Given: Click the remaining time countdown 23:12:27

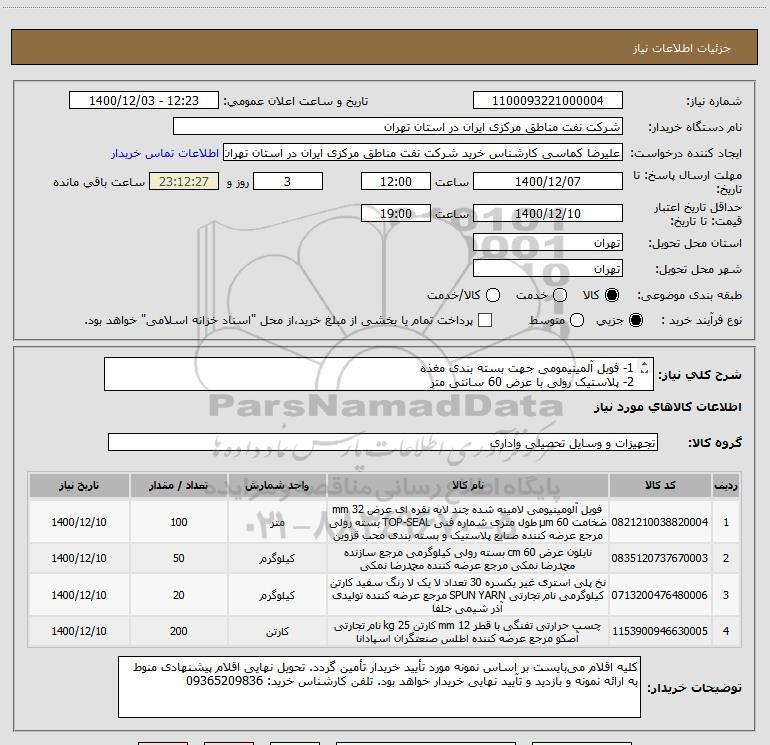Looking at the screenshot, I should [x=184, y=181].
